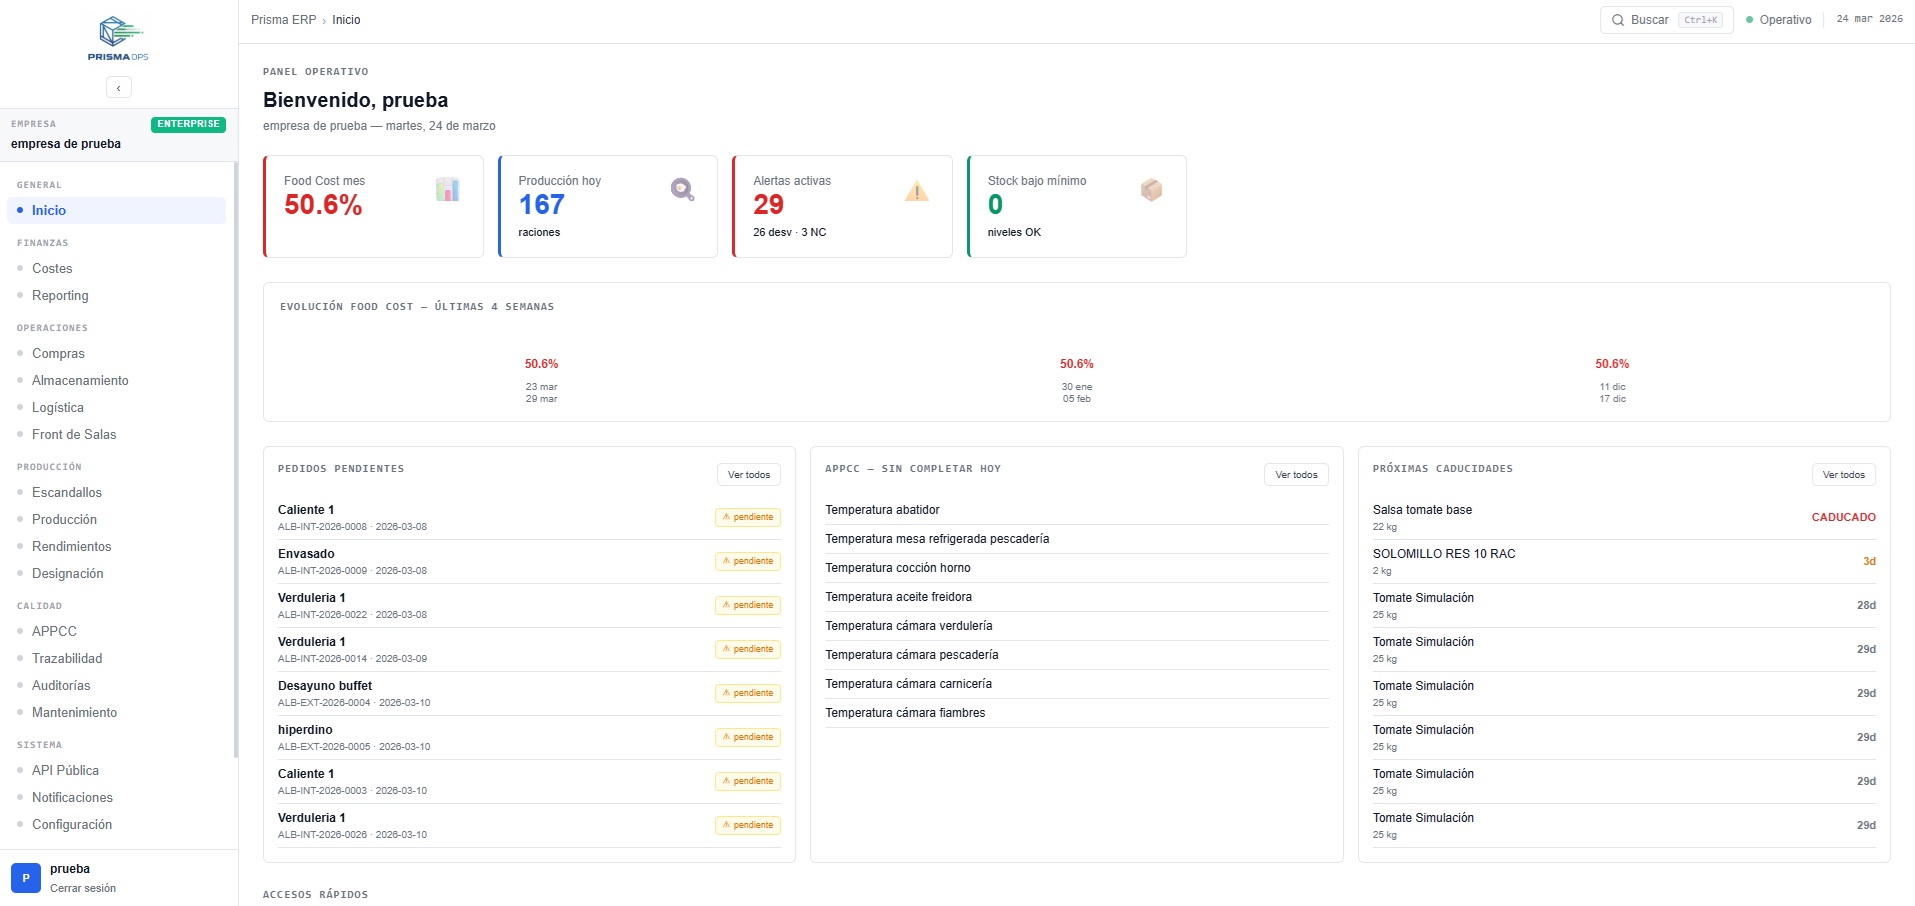The height and width of the screenshot is (906, 1915).
Task: Open search via the magnifier icon in Buscar
Action: [x=1617, y=19]
